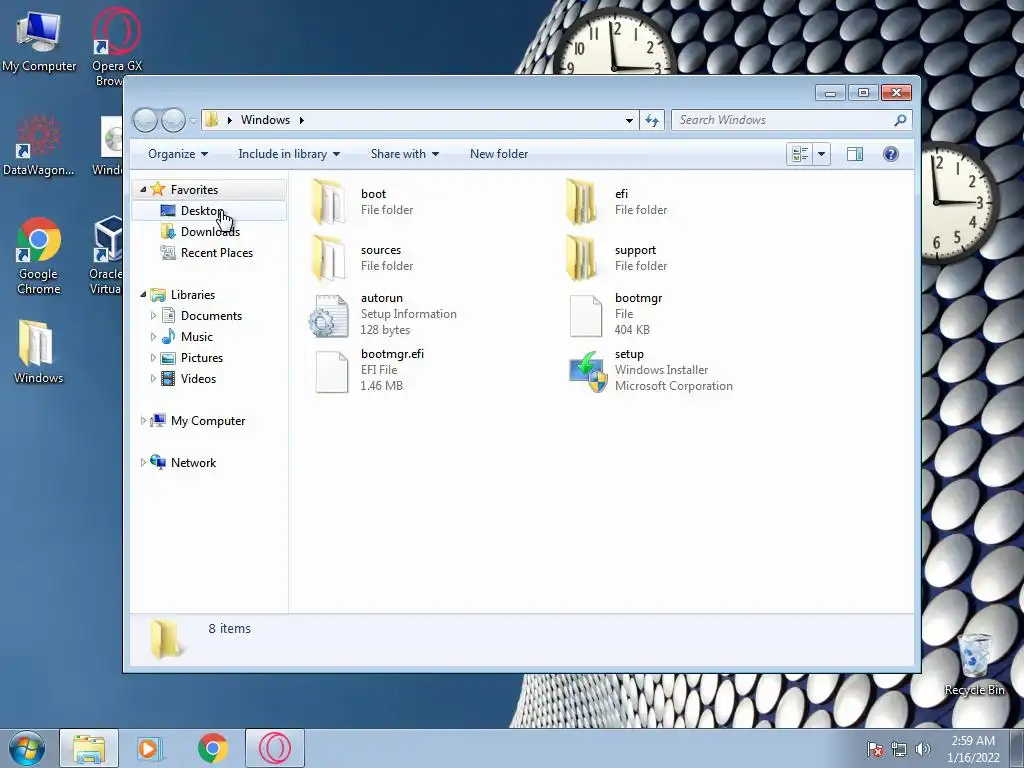The height and width of the screenshot is (768, 1024).
Task: Select the support folder icon
Action: pos(581,258)
